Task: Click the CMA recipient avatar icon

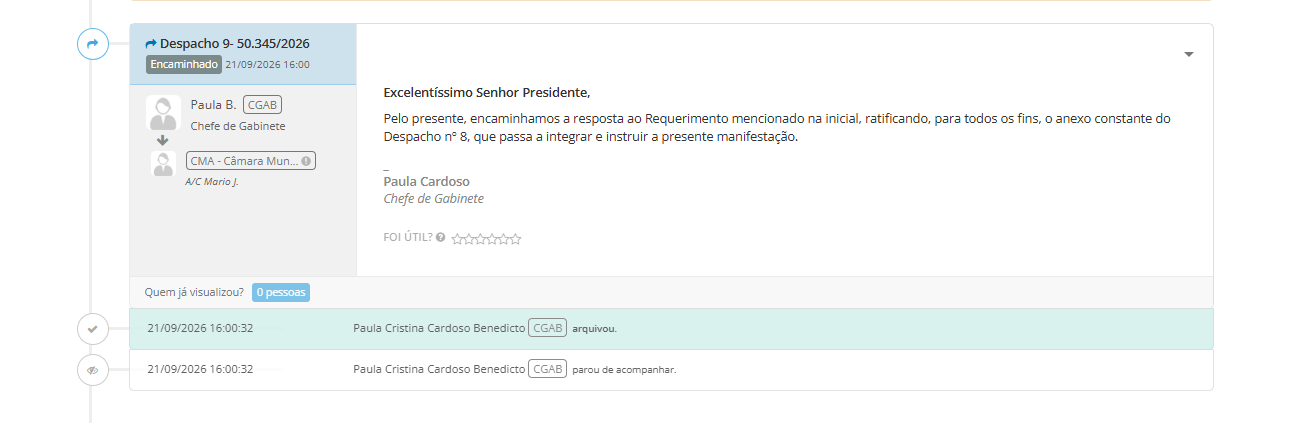Action: [163, 163]
